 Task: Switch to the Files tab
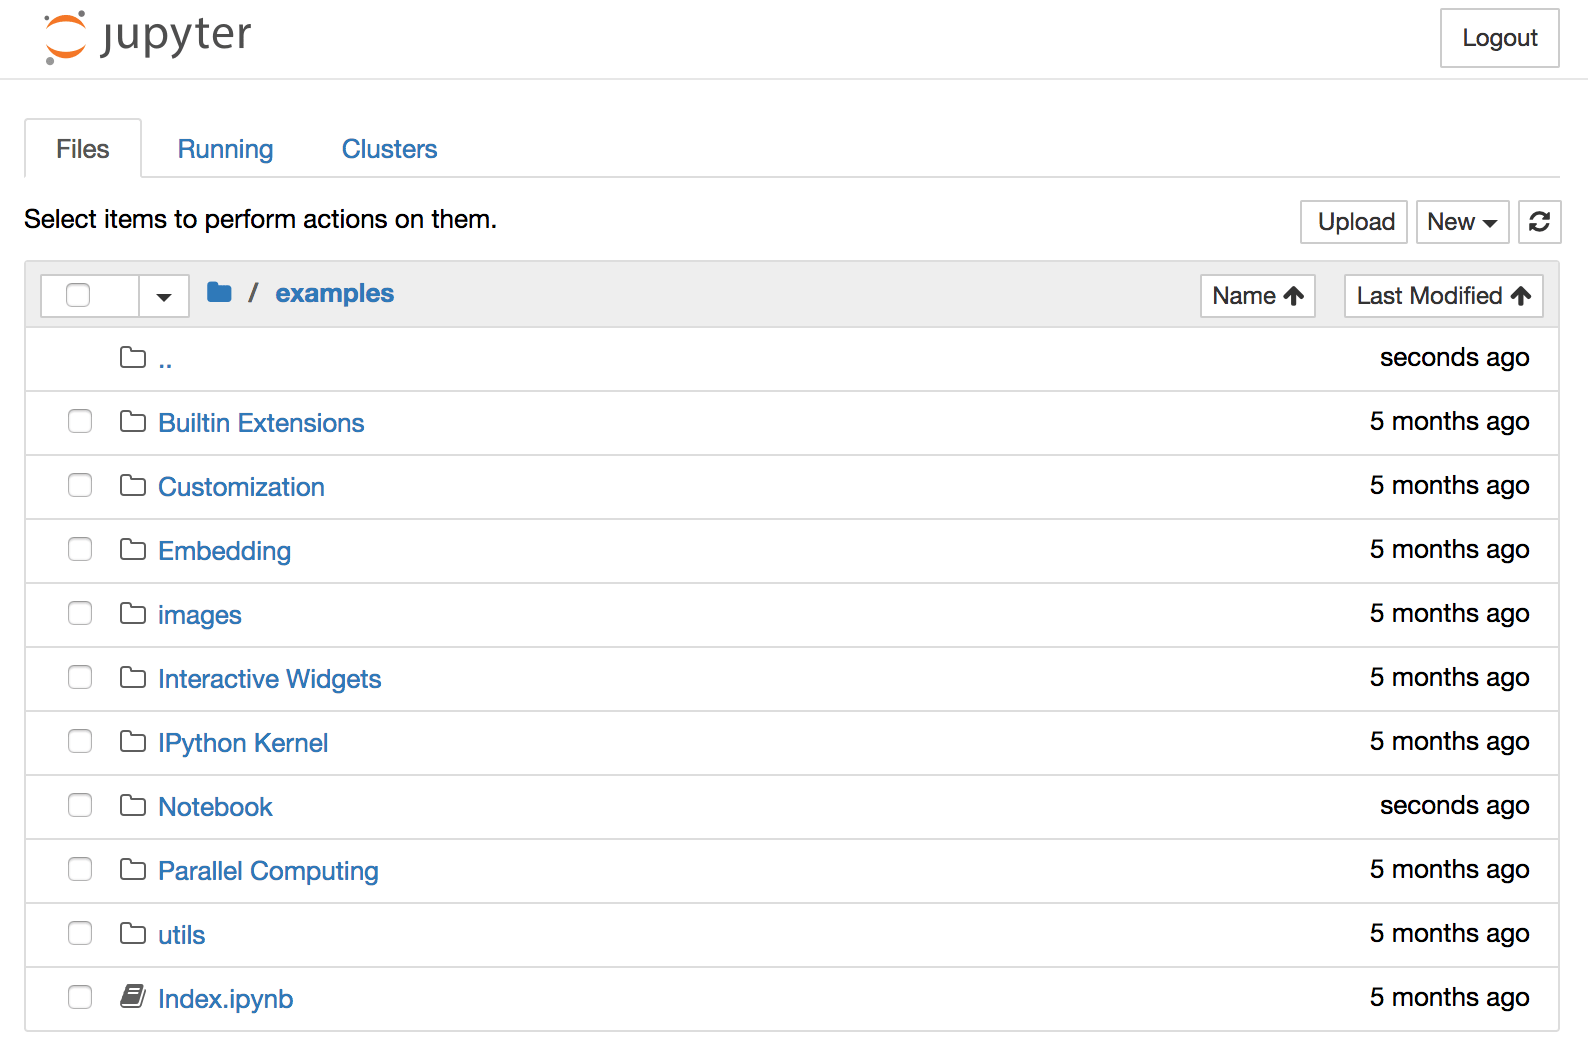tap(83, 149)
